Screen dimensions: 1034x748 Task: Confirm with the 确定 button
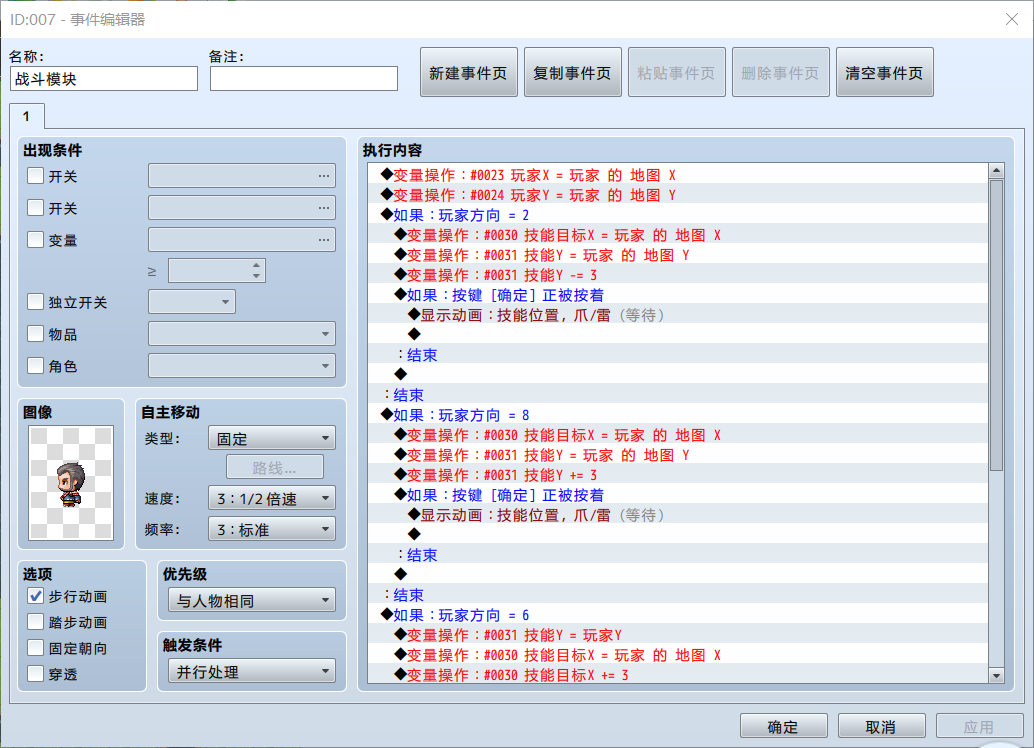click(x=783, y=726)
